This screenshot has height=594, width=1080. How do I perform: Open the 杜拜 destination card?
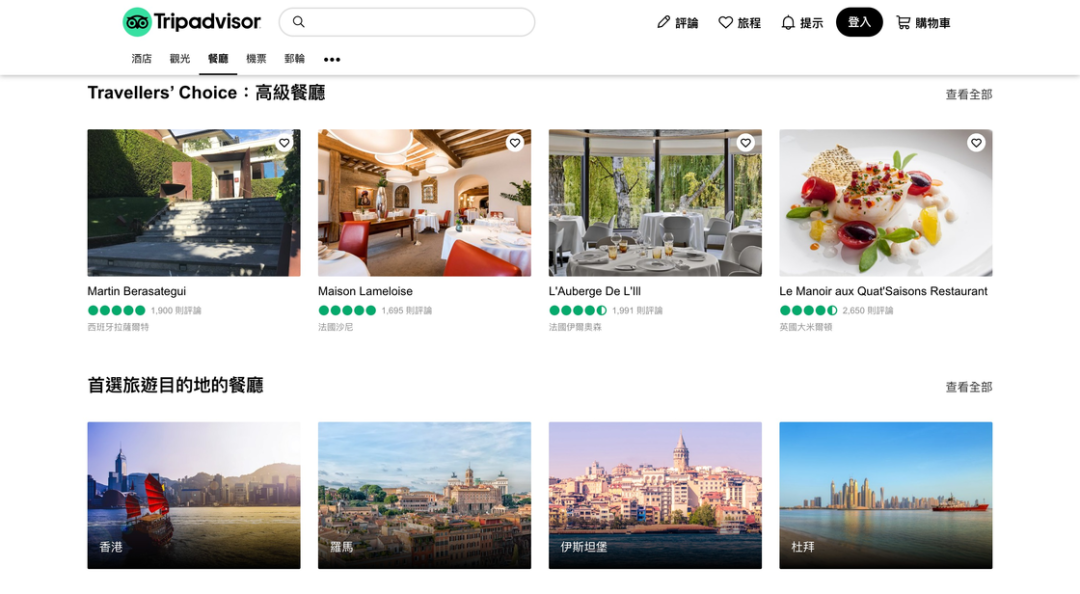tap(886, 495)
